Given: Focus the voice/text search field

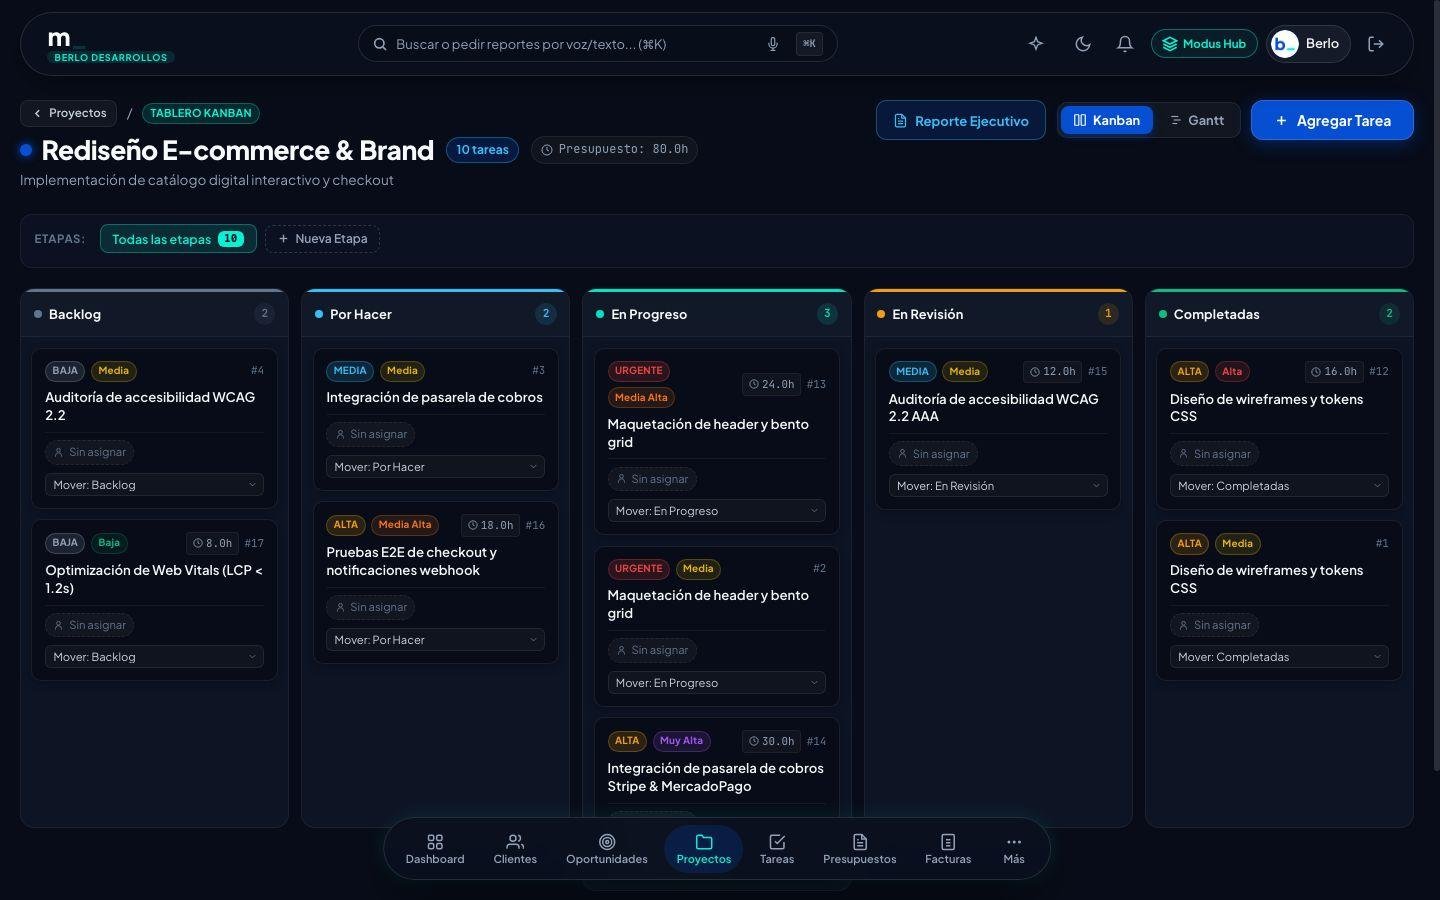Looking at the screenshot, I should point(598,44).
